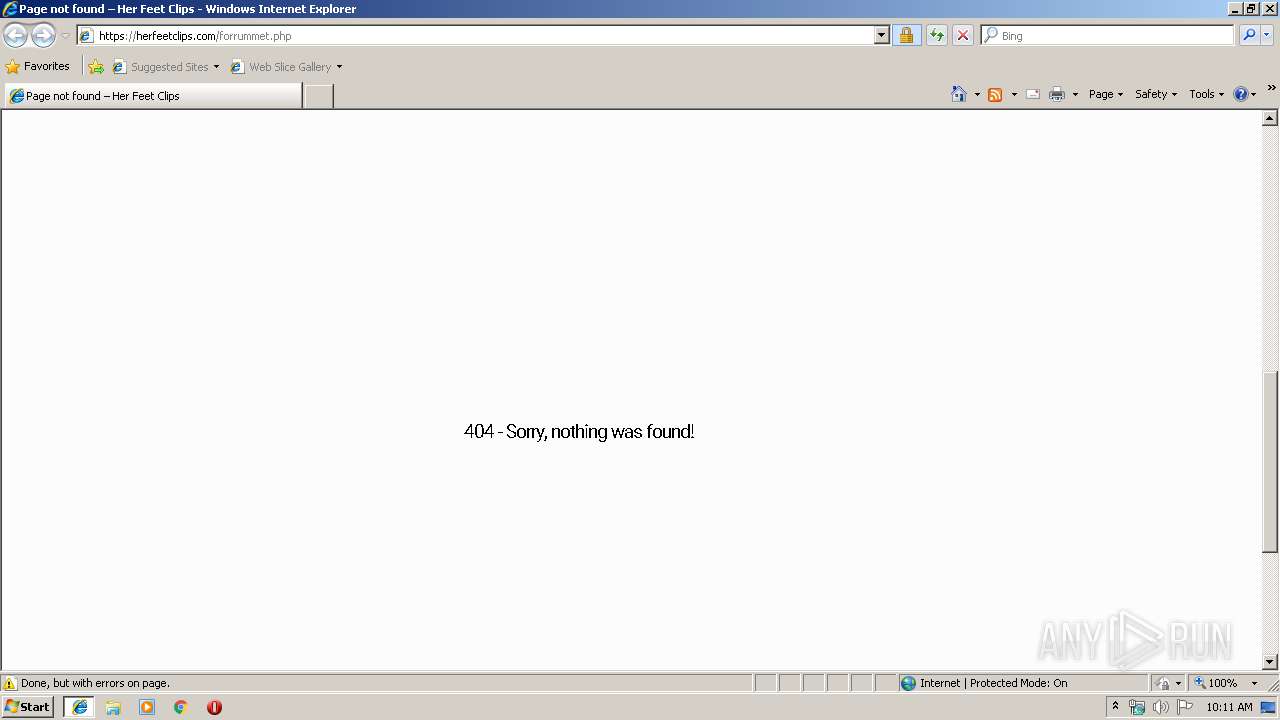Expand Web Slice Gallery dropdown arrow
1280x720 pixels.
click(340, 67)
